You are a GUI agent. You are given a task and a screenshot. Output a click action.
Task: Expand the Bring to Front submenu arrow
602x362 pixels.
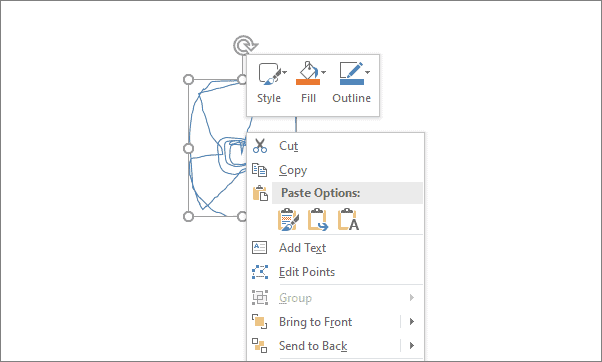(412, 322)
